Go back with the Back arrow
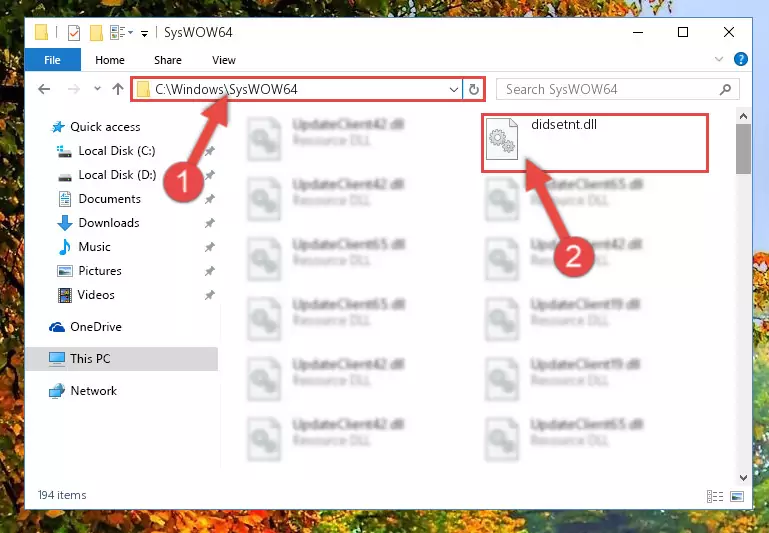The width and height of the screenshot is (769, 533). 44,89
